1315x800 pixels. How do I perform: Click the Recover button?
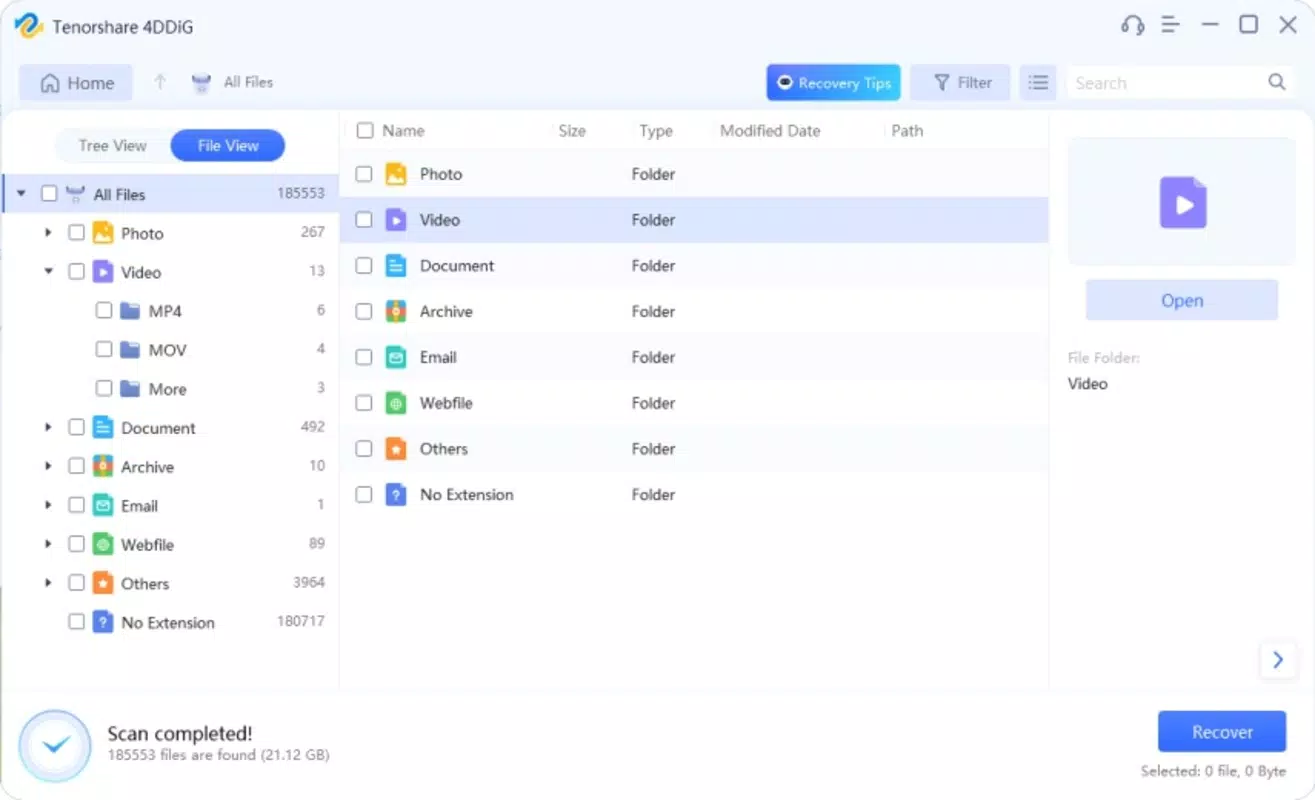1221,731
